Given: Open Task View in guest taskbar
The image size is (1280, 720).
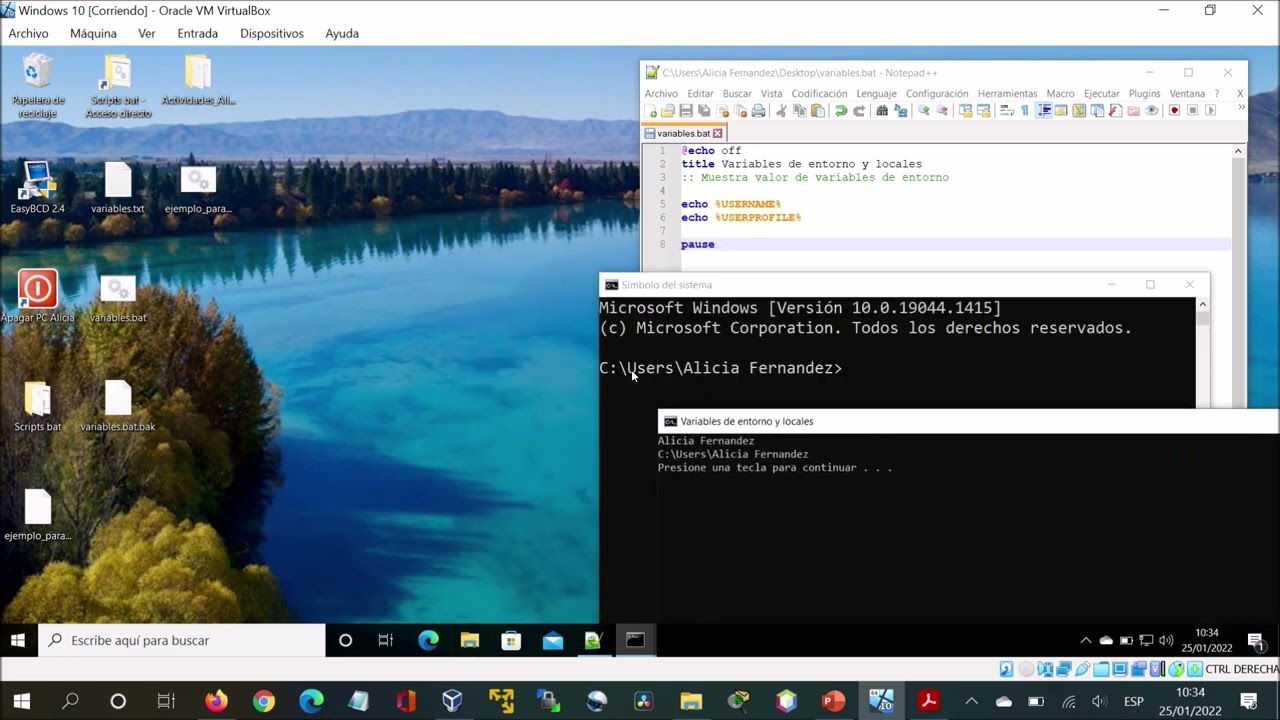Looking at the screenshot, I should click(386, 640).
